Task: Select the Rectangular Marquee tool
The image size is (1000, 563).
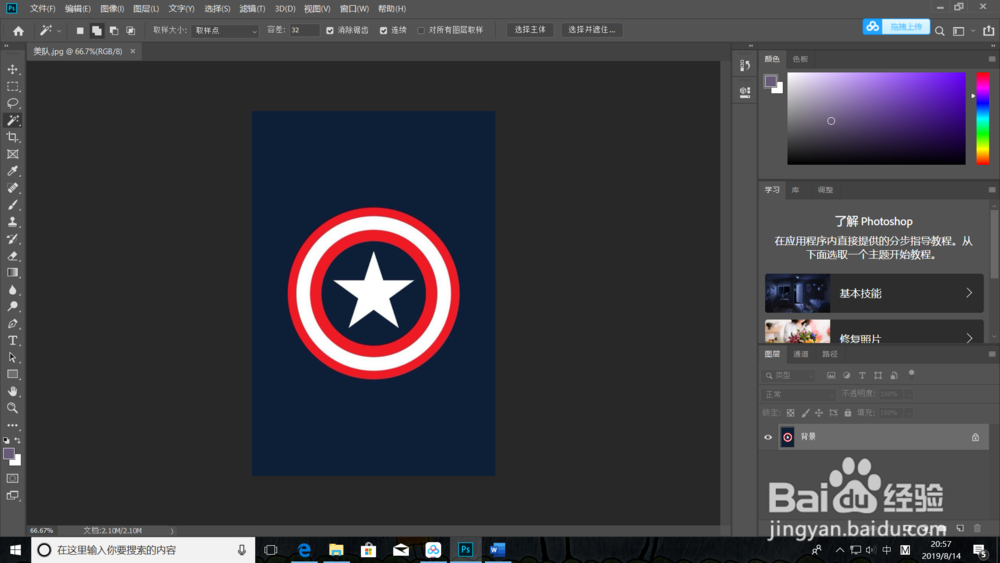Action: [12, 86]
